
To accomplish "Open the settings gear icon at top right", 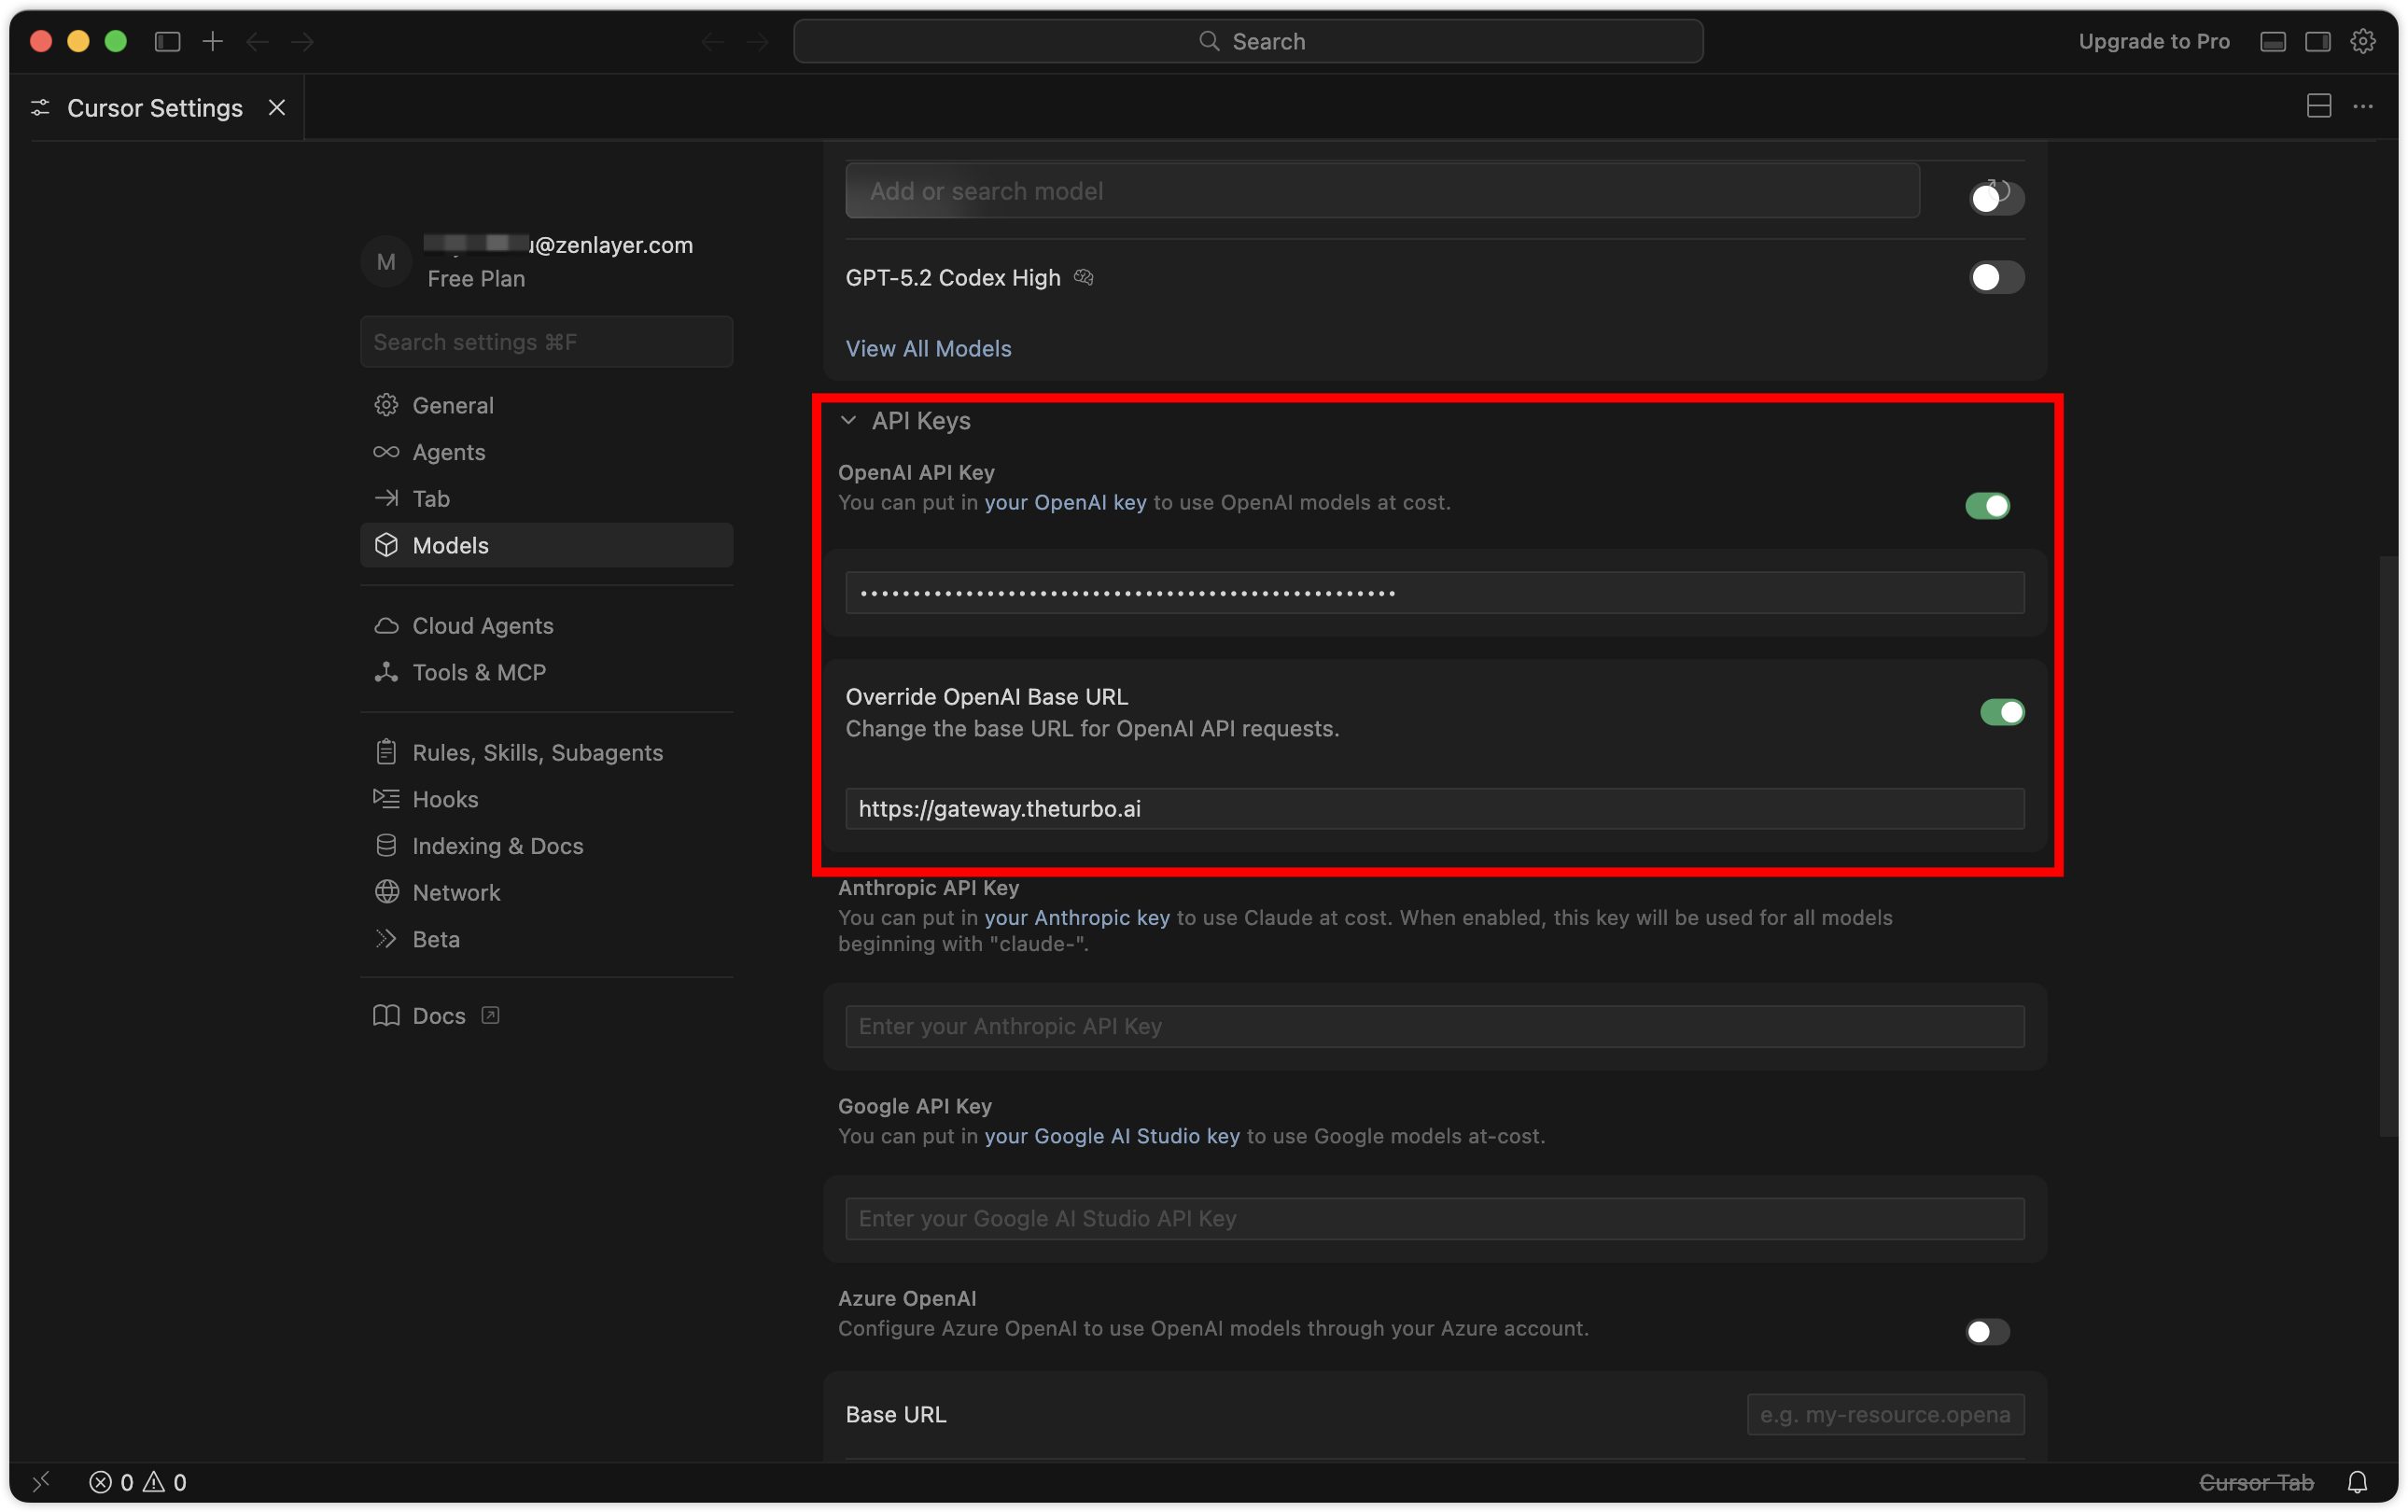I will pos(2362,41).
